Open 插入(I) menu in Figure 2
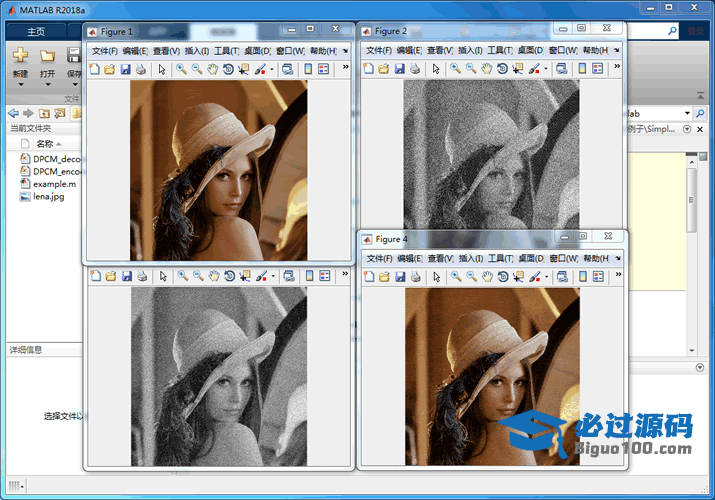Viewport: 715px width, 500px height. pos(470,50)
